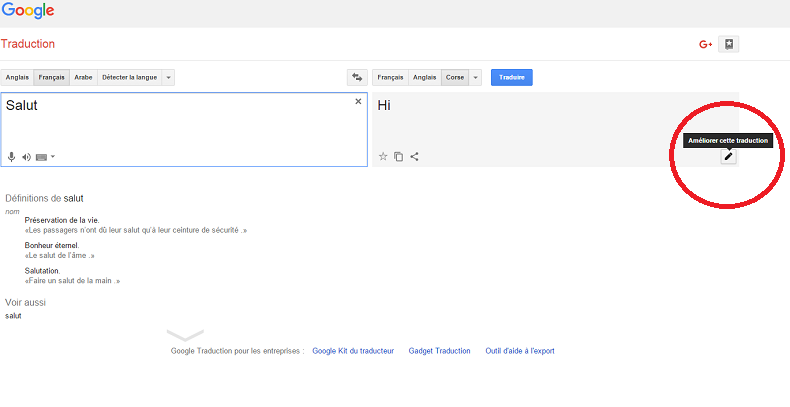Click the translated text Hi
Screen dimensions: 790x407
(384, 105)
